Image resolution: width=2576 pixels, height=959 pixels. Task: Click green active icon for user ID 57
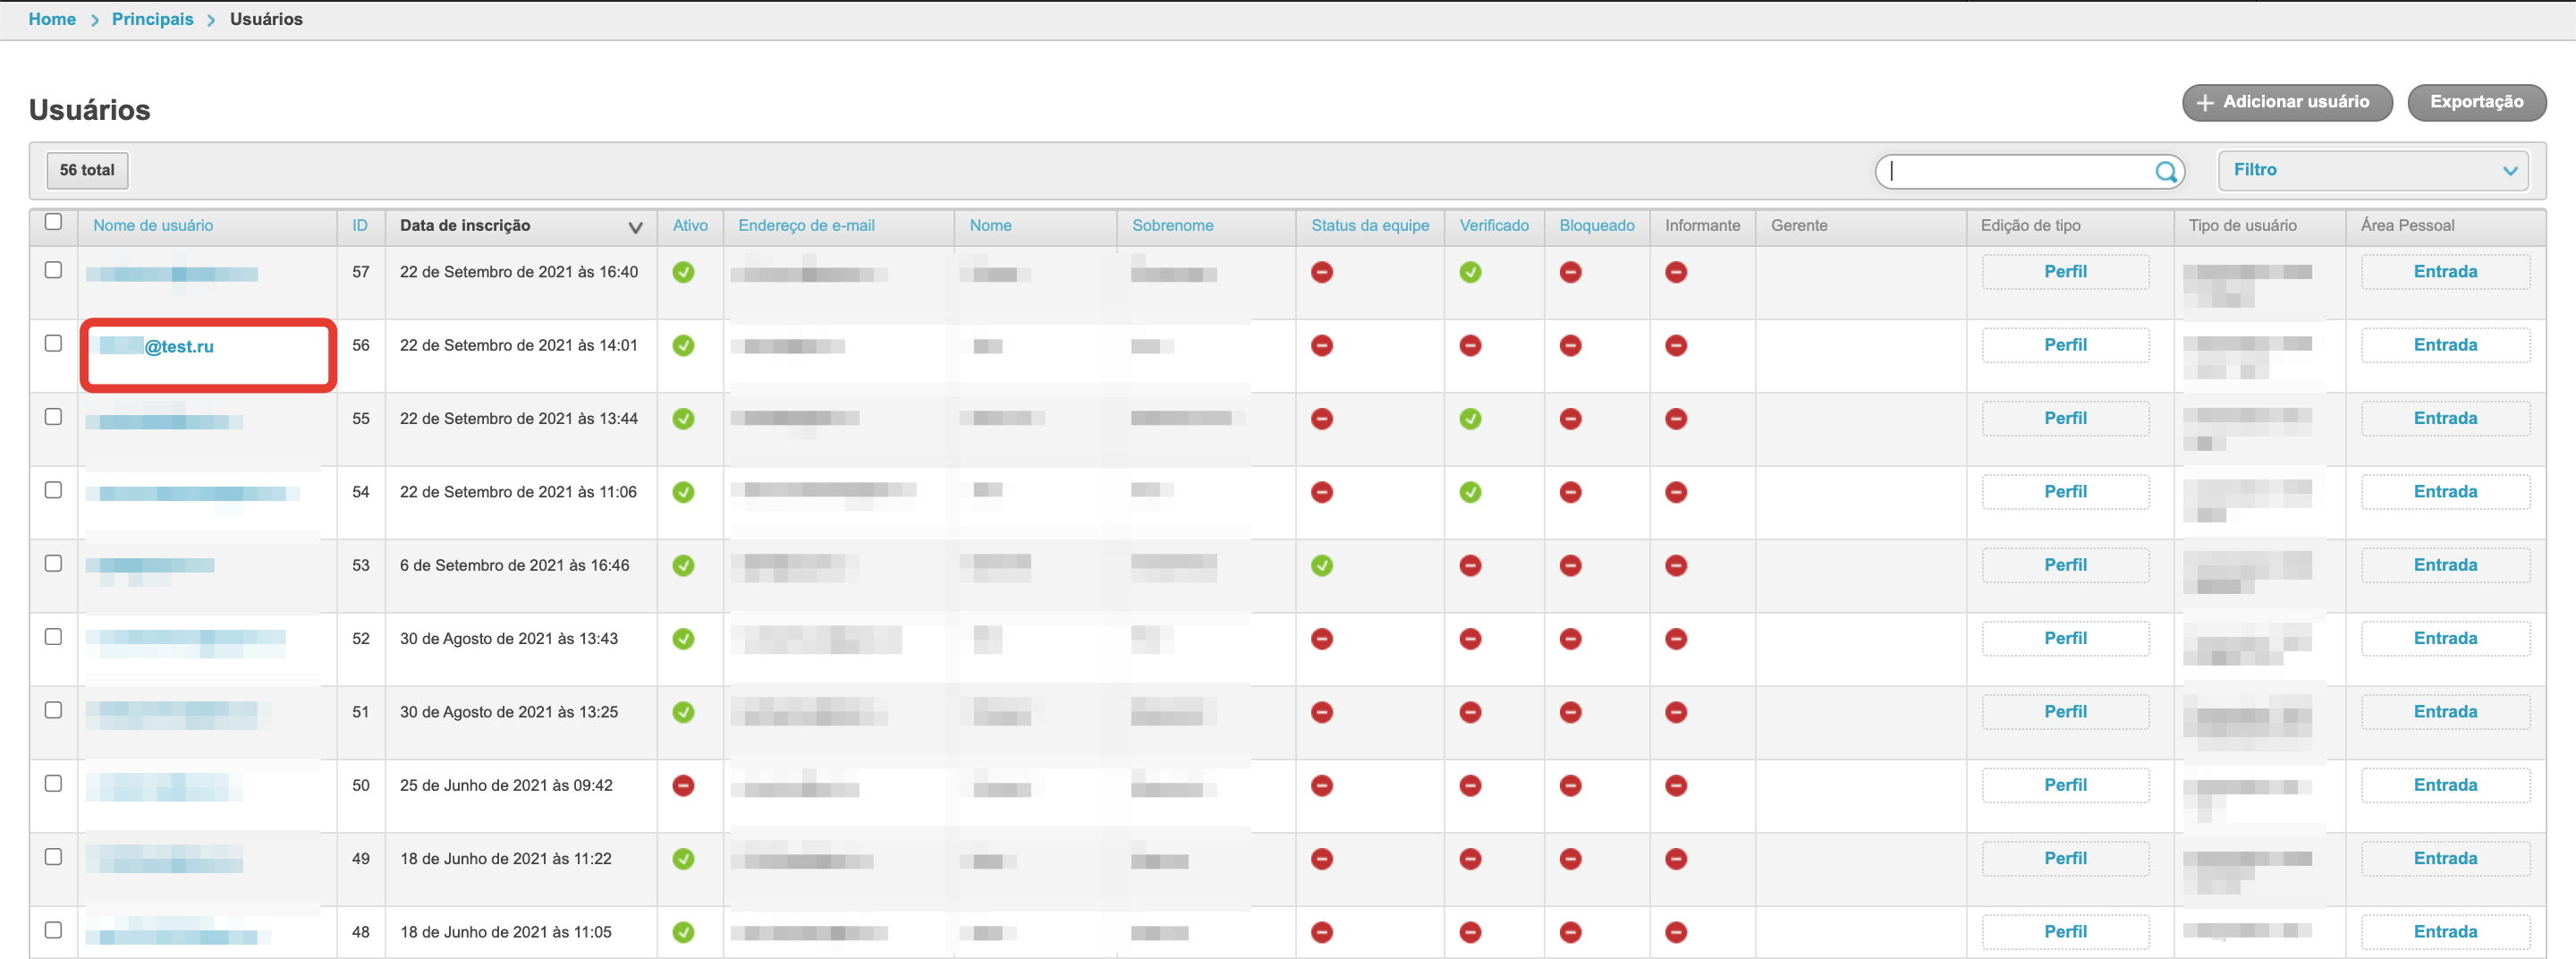click(x=683, y=272)
